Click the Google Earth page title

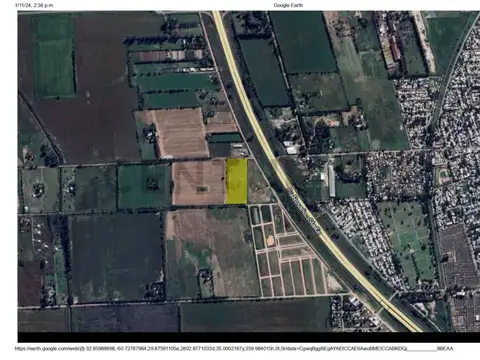coord(288,5)
